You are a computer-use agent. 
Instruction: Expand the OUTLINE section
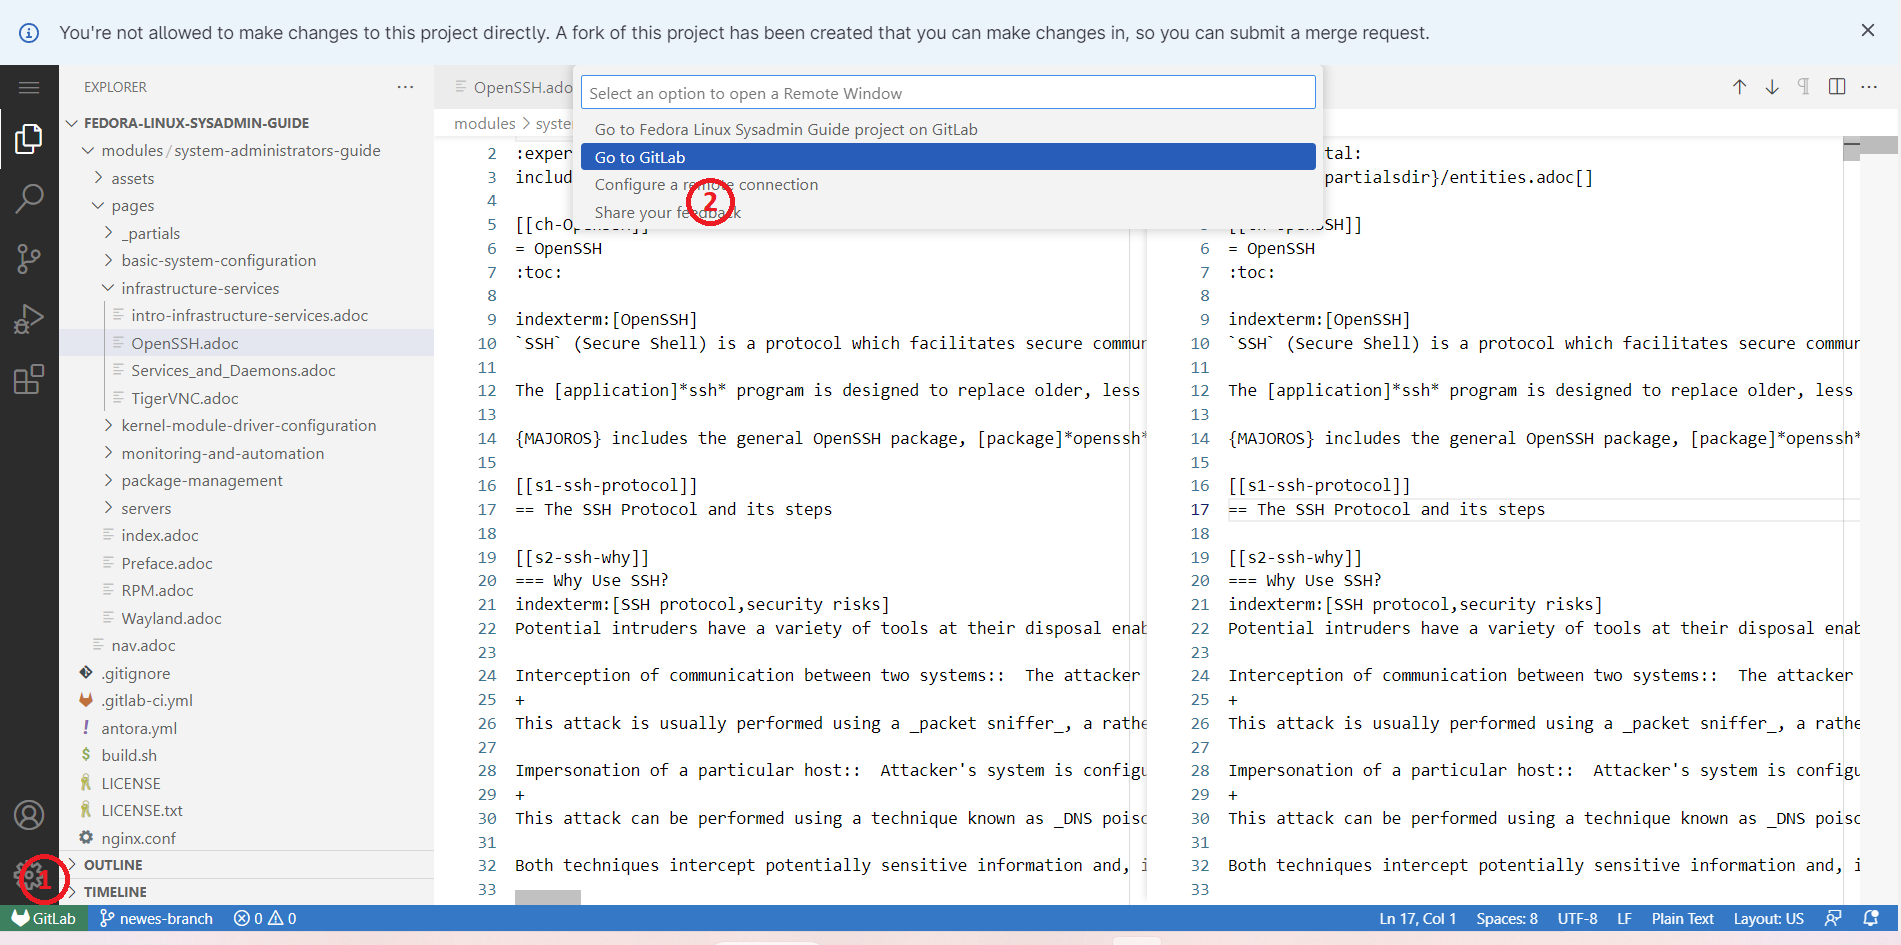(x=246, y=865)
